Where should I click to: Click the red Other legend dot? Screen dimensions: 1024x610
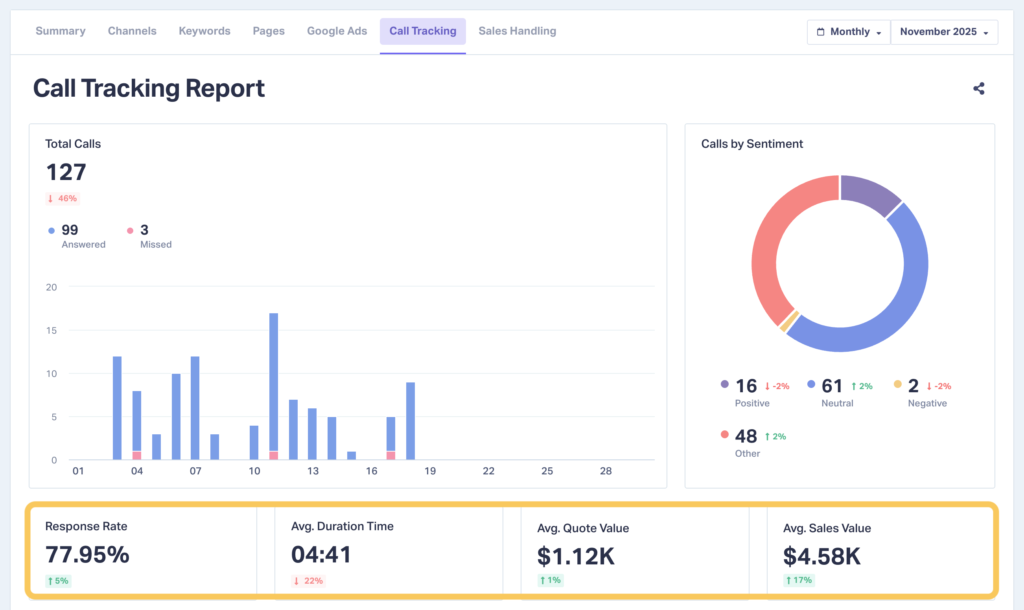coord(725,434)
